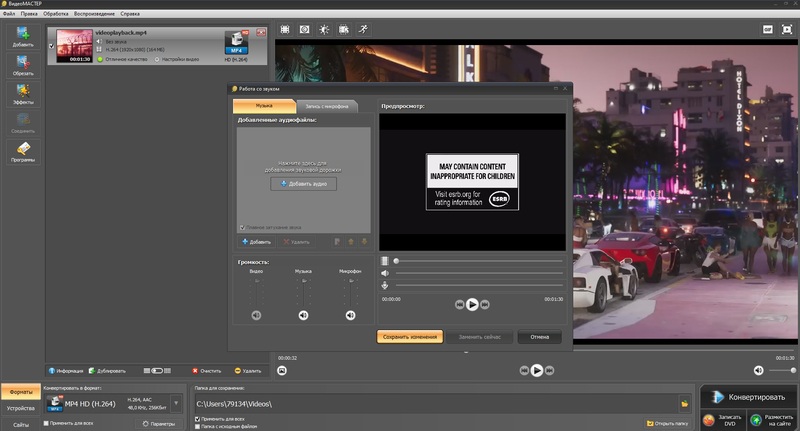Click the Дублировать button
Viewport: 800px width, 431px height.
[x=107, y=371]
